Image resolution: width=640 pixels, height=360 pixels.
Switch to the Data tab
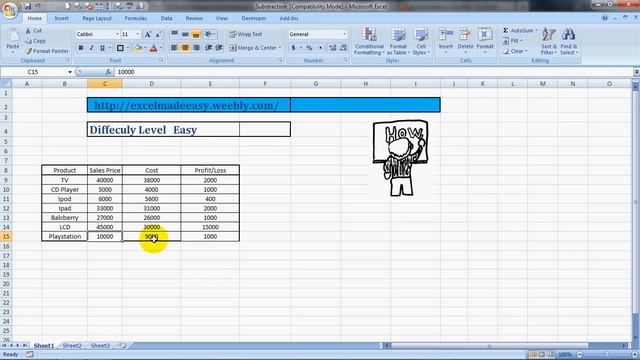pyautogui.click(x=166, y=18)
